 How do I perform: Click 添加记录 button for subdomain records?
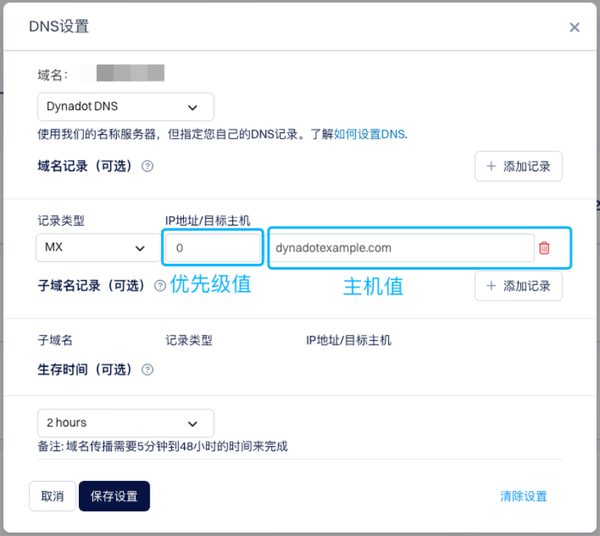tap(518, 286)
